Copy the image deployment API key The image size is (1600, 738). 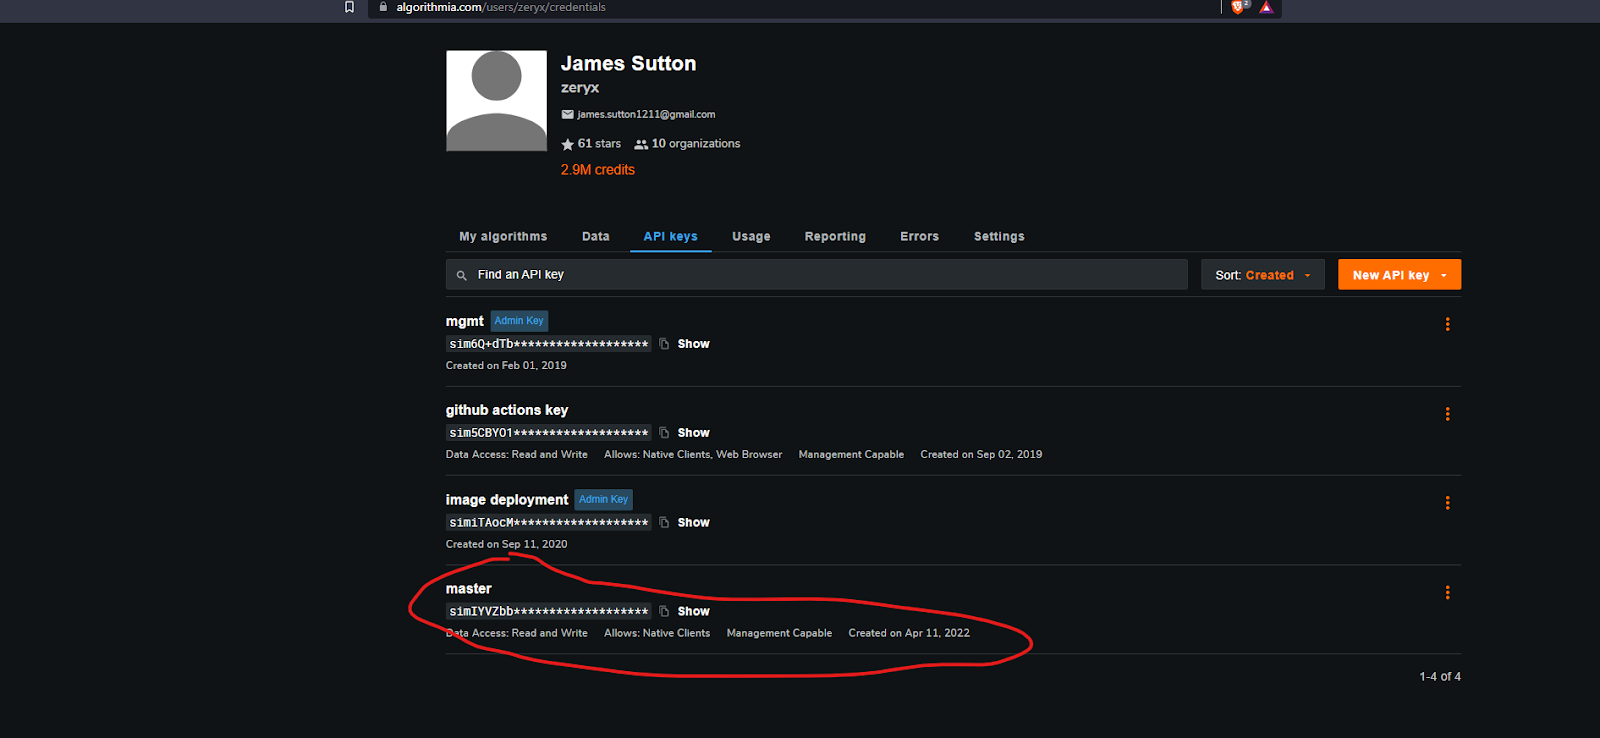(664, 523)
